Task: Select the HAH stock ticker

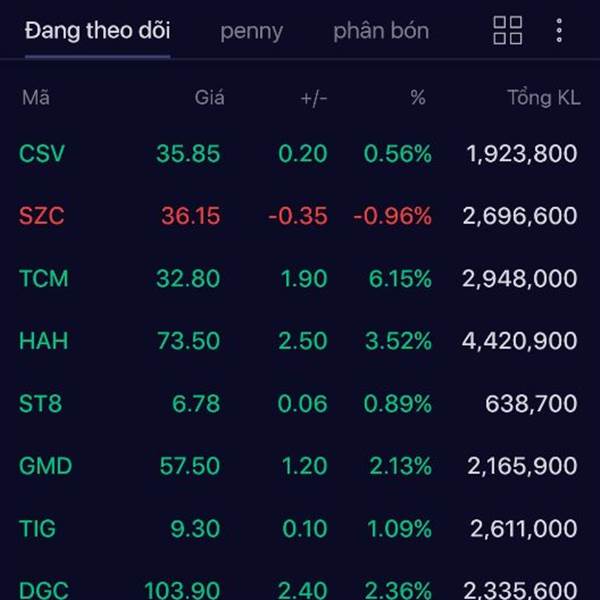Action: click(x=44, y=341)
